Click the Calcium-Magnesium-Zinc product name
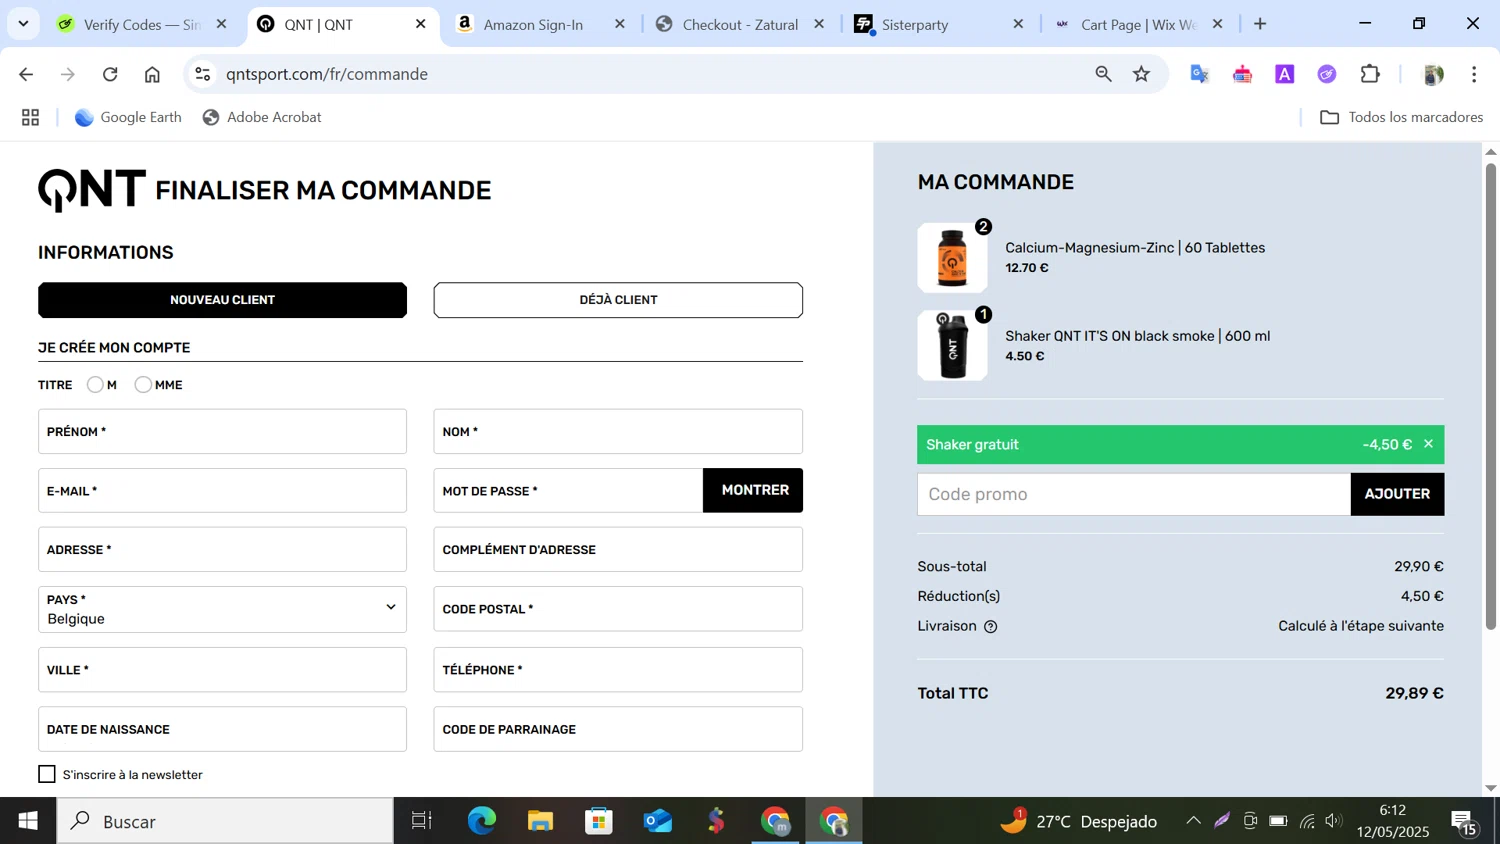The image size is (1500, 844). (1135, 248)
